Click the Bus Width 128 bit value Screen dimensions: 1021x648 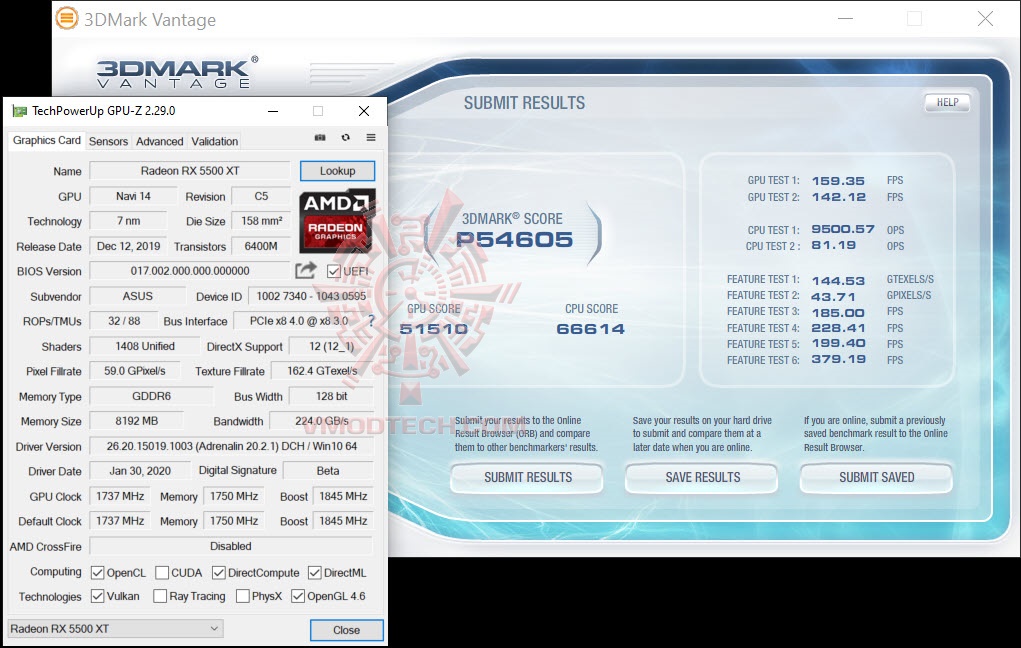pyautogui.click(x=331, y=396)
